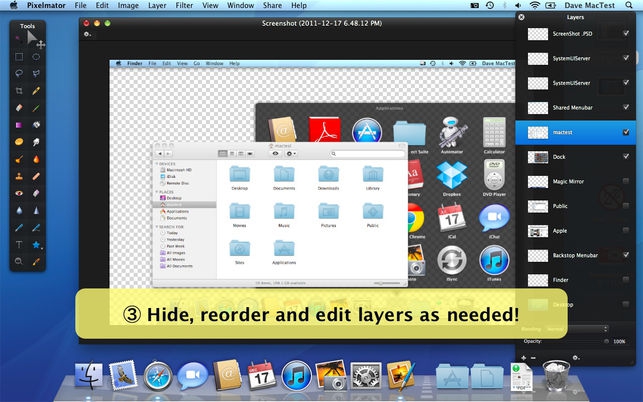Show the Public layer
Image resolution: width=643 pixels, height=402 pixels.
626,206
